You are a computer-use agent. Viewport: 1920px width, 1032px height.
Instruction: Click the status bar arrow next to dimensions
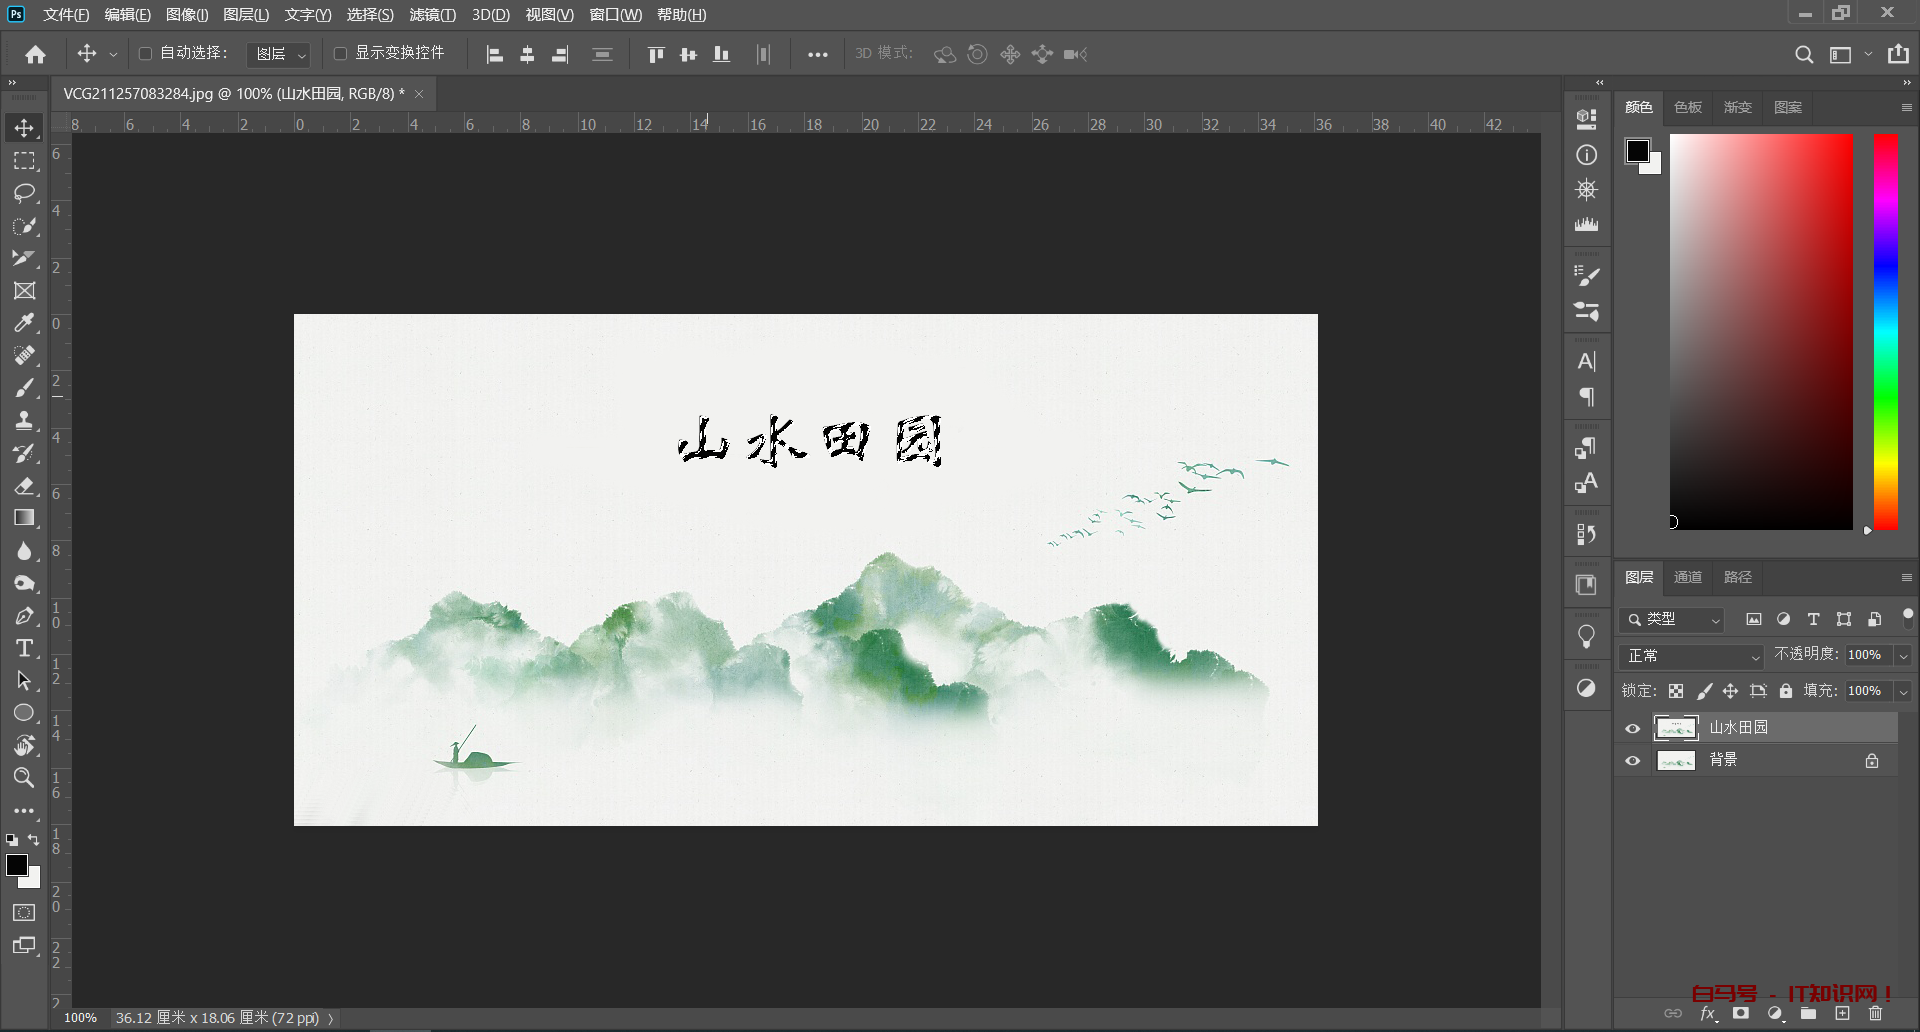coord(331,1018)
